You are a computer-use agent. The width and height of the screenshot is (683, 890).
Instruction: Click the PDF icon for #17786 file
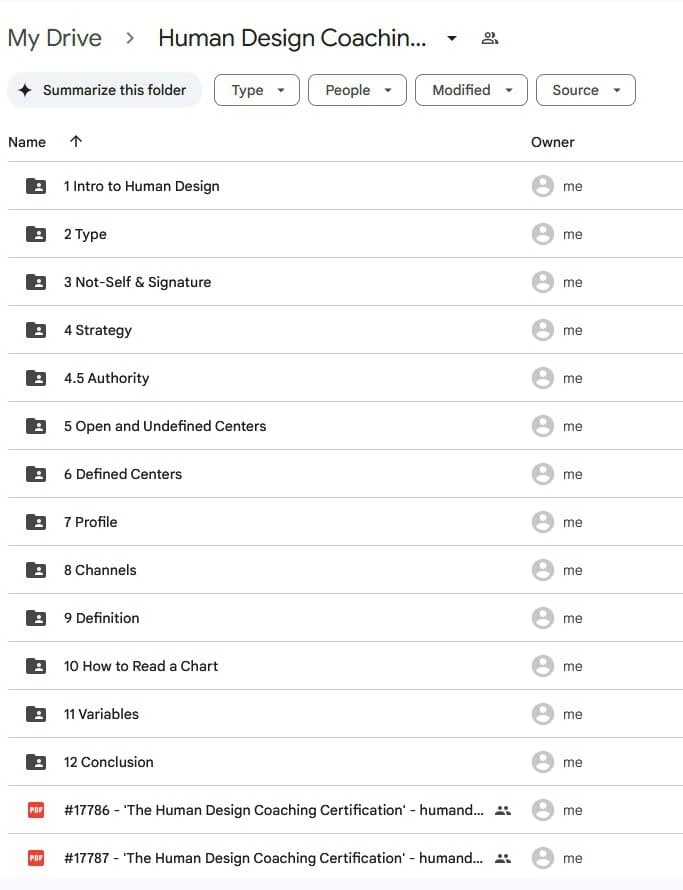click(x=36, y=810)
